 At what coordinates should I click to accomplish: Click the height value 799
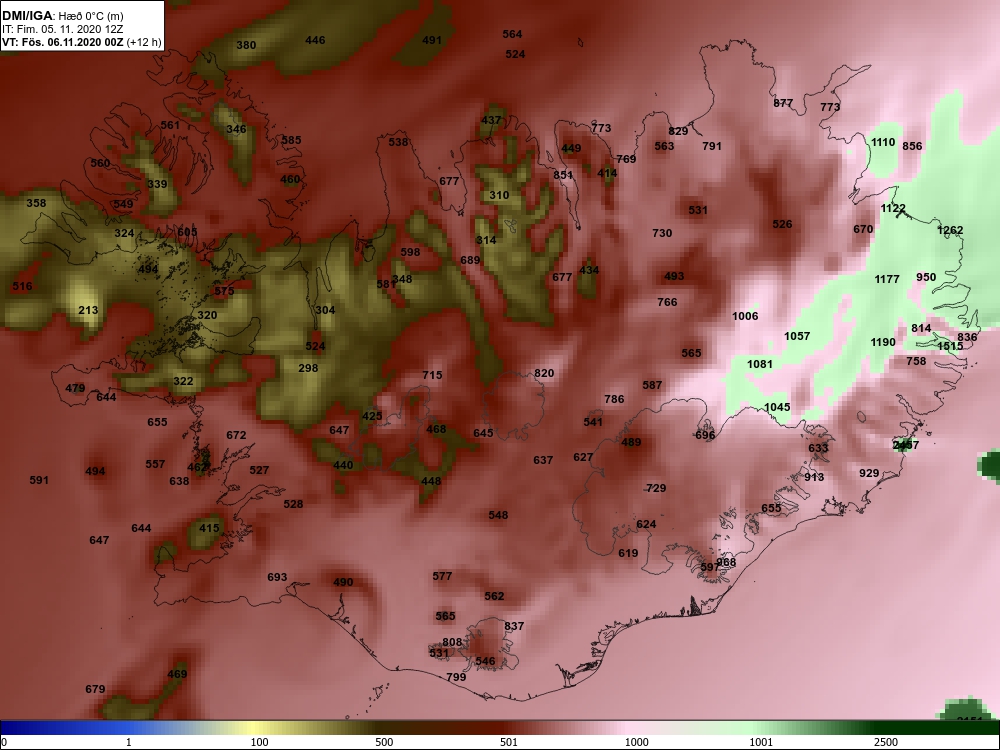point(456,677)
